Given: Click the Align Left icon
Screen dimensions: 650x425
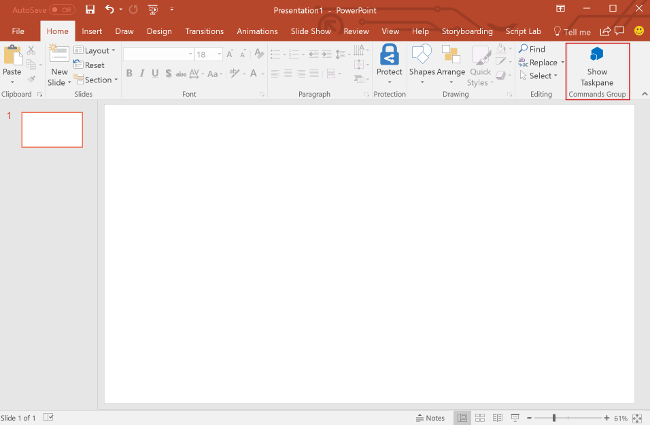Looking at the screenshot, I should (275, 74).
